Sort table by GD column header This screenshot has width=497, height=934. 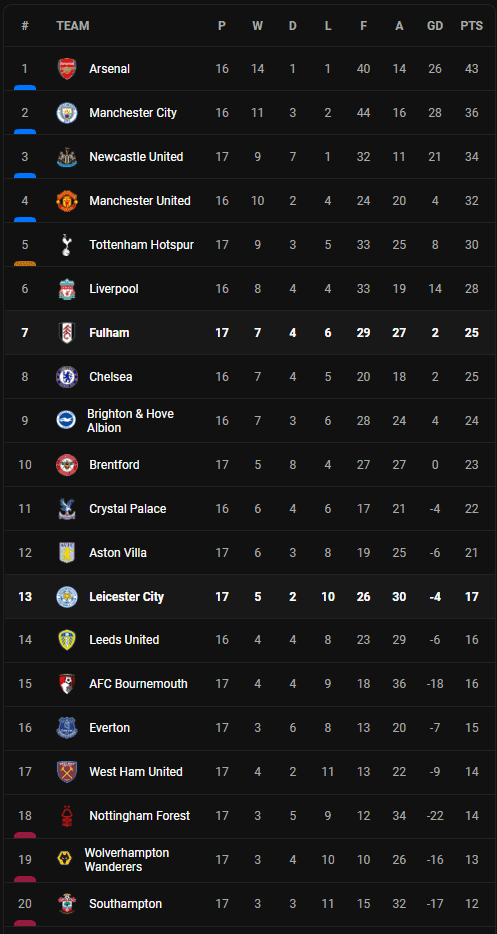(435, 26)
